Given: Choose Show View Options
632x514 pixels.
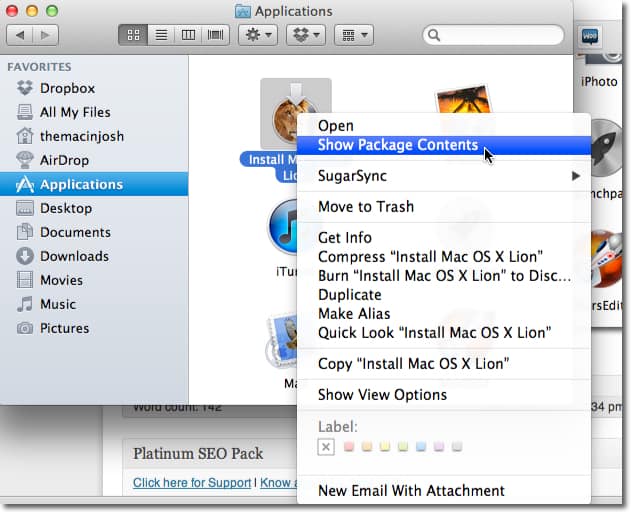Looking at the screenshot, I should pyautogui.click(x=444, y=395).
